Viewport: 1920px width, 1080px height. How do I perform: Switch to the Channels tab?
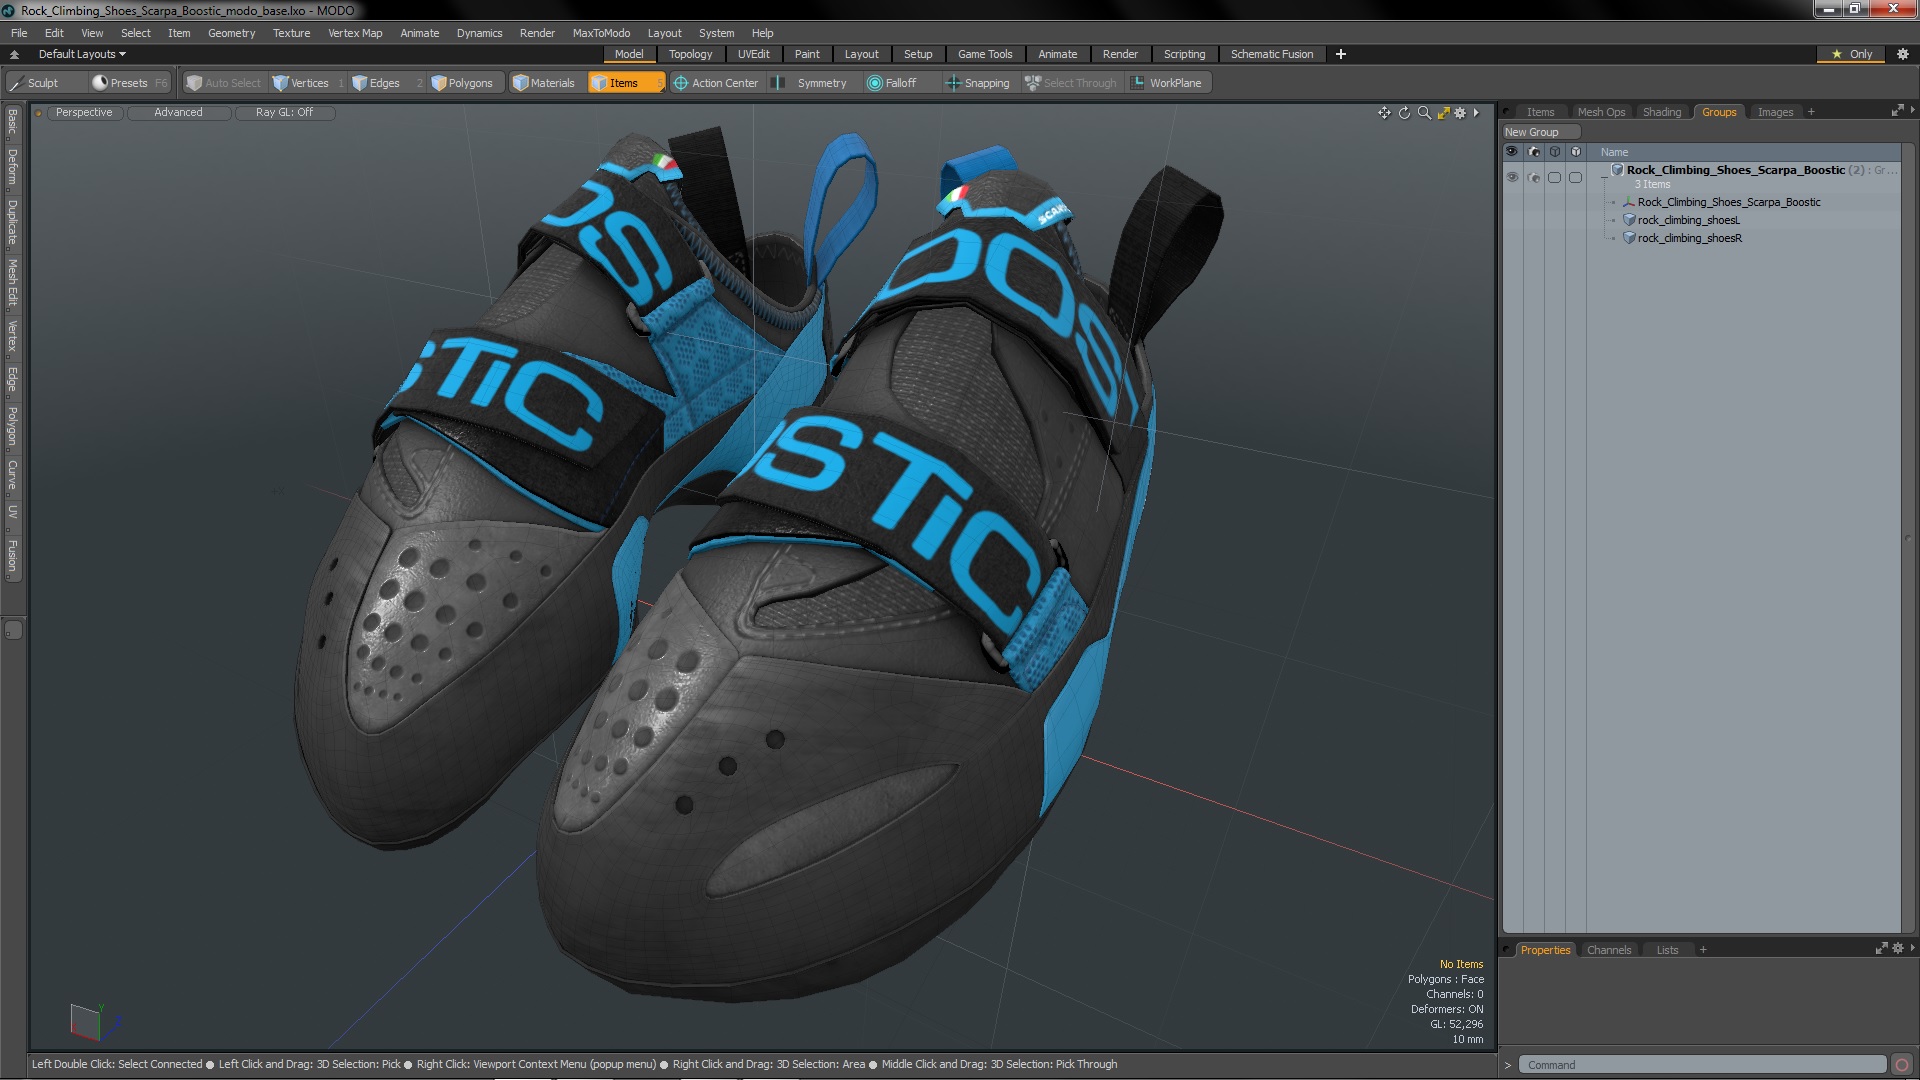click(x=1608, y=950)
